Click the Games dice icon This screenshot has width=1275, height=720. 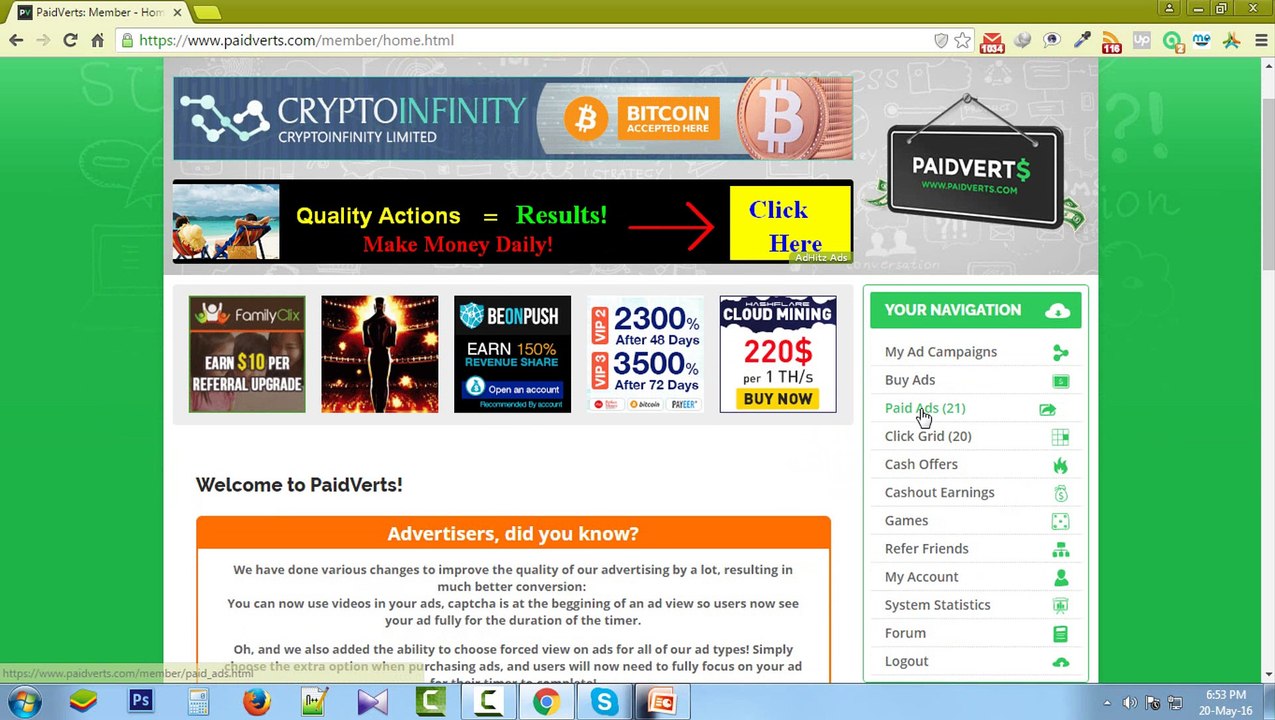coord(1060,520)
